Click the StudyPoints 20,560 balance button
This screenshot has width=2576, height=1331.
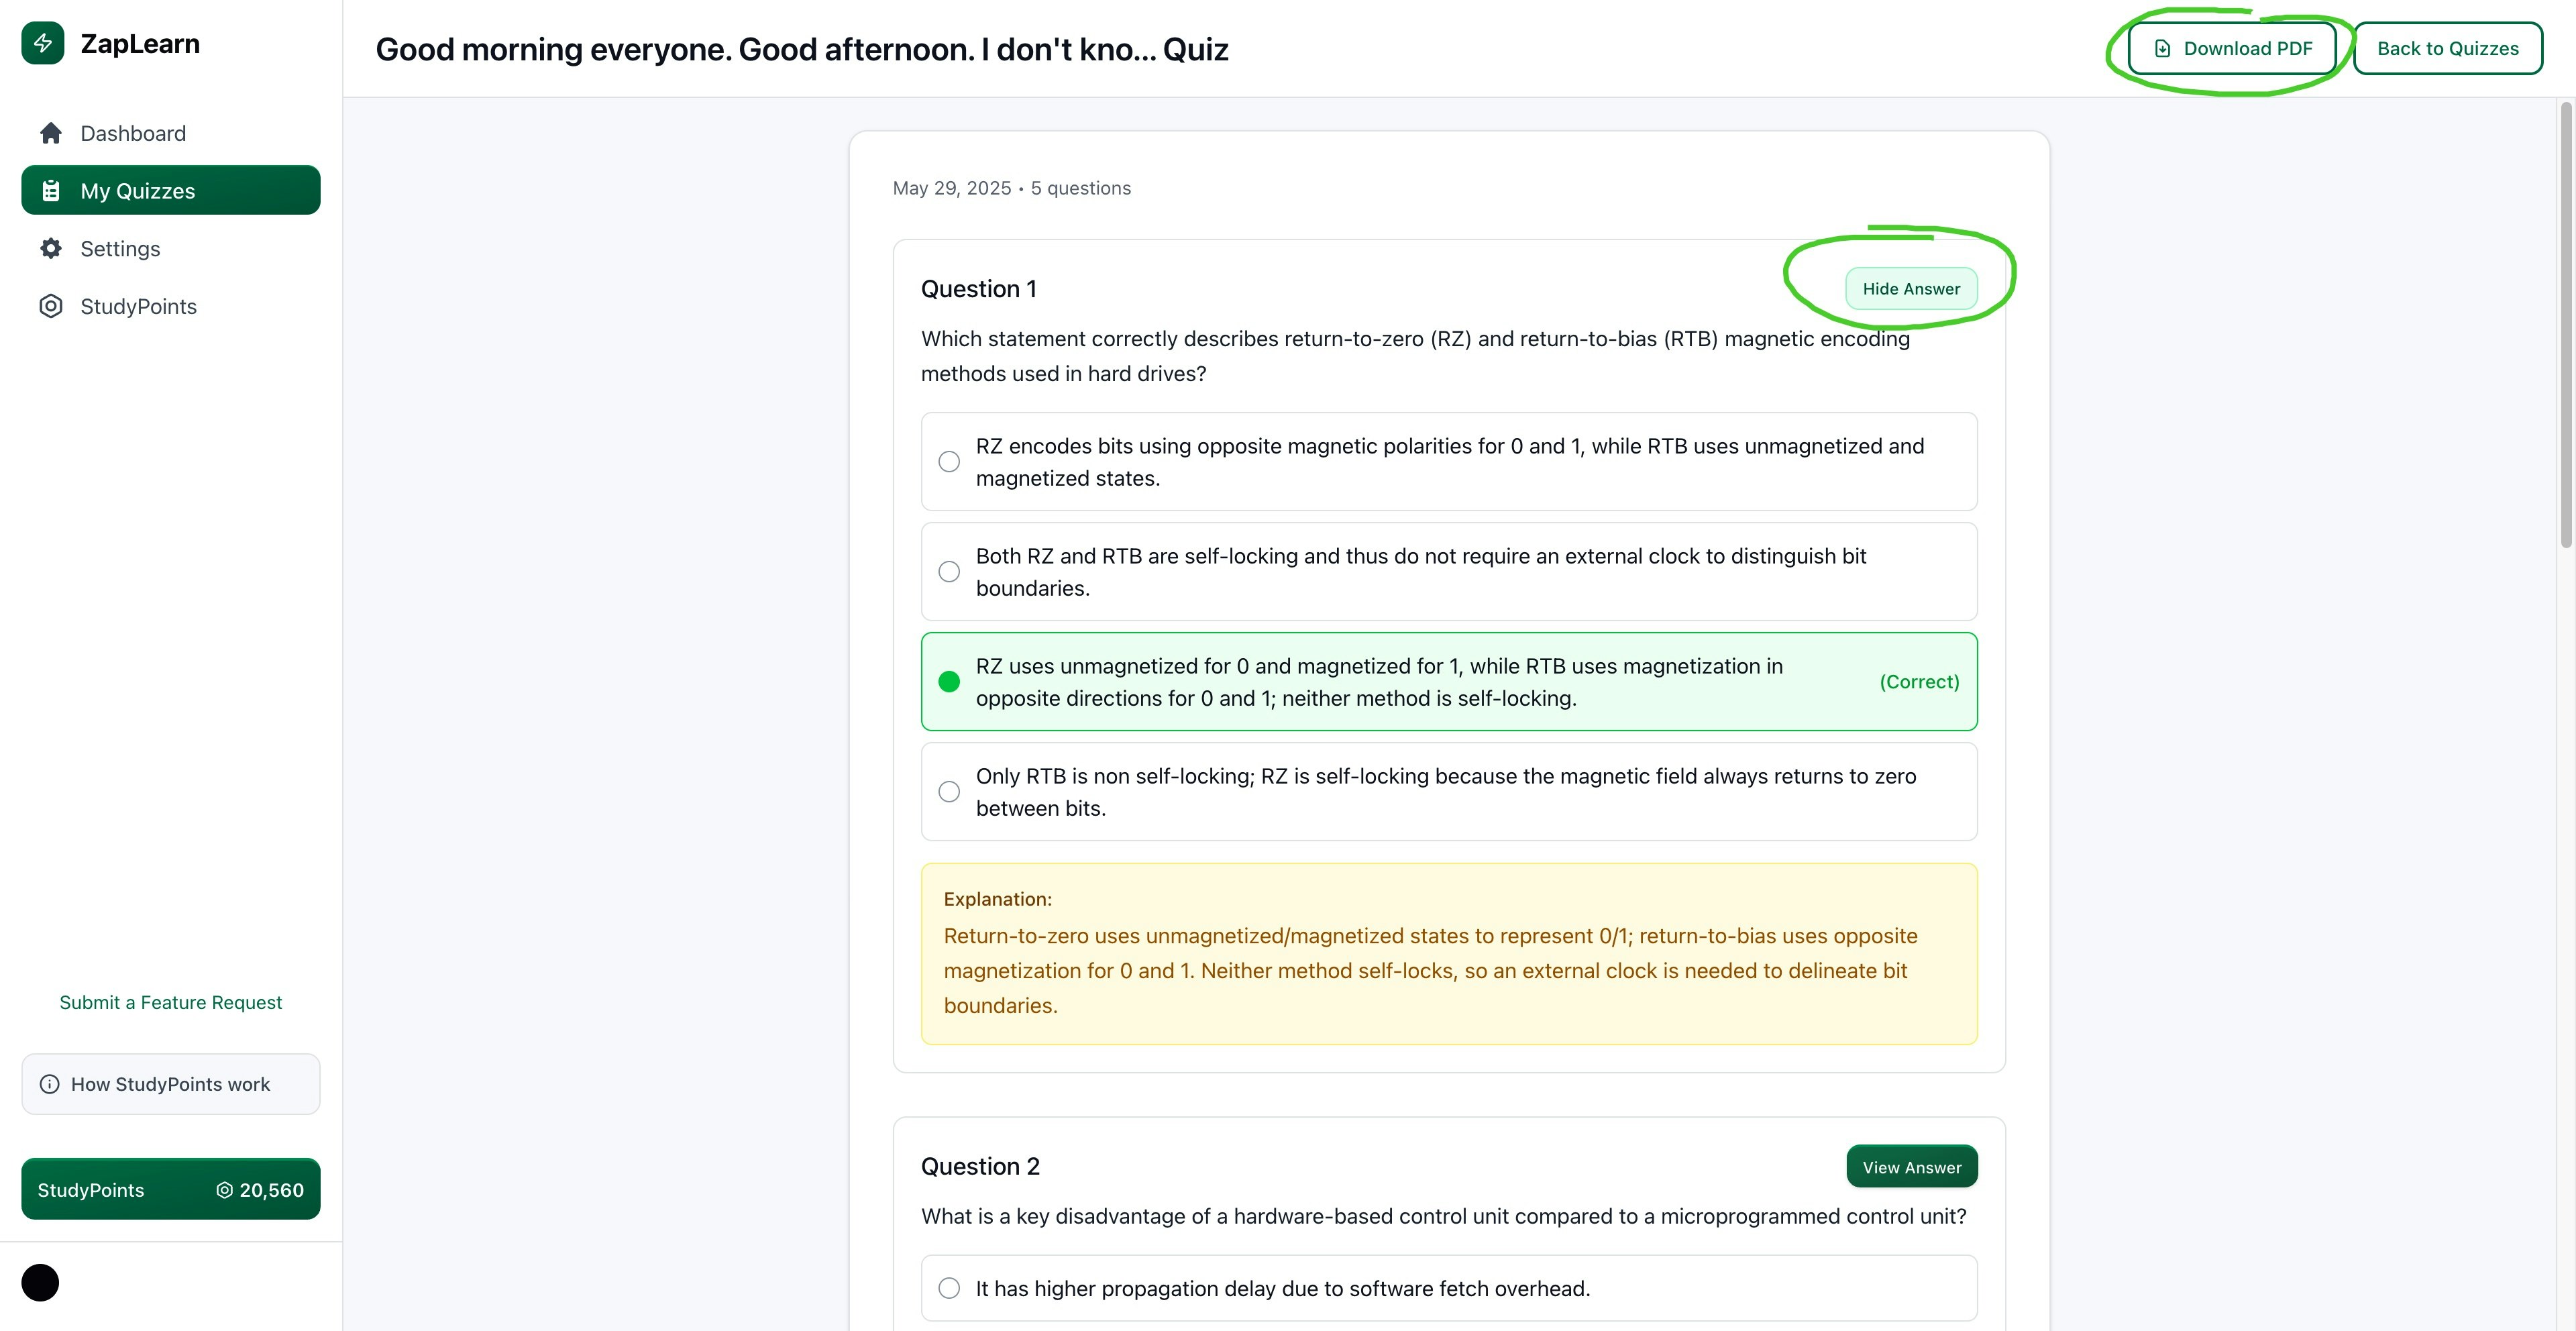coord(171,1189)
